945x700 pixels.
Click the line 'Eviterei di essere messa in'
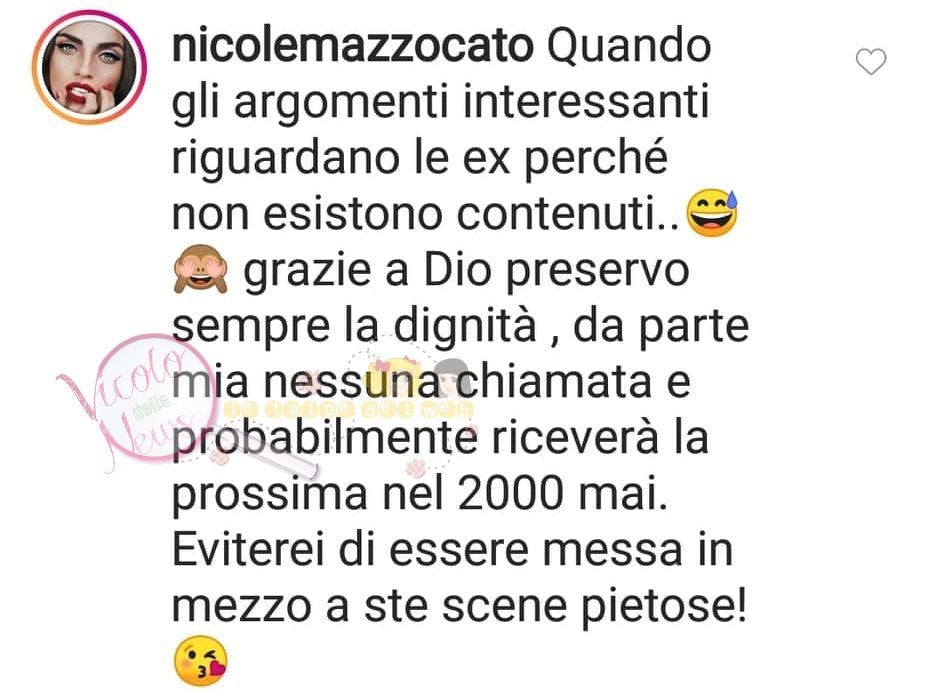(453, 550)
